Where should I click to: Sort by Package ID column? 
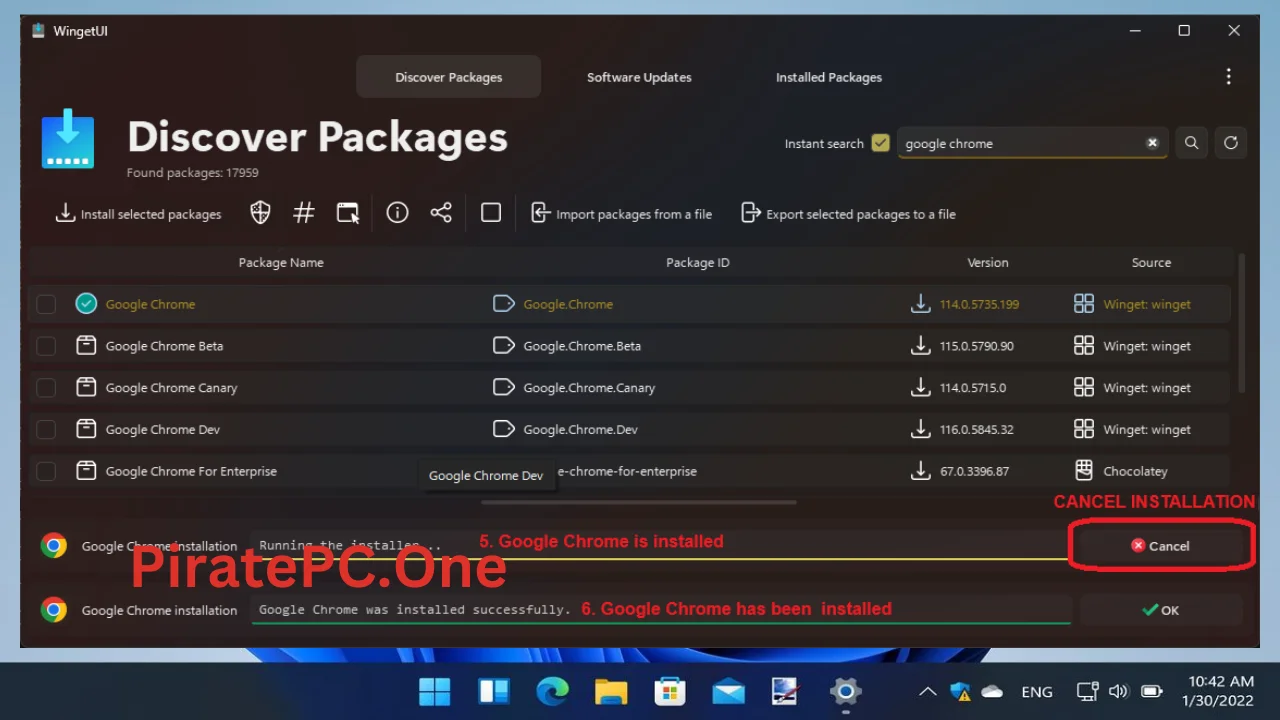click(698, 262)
